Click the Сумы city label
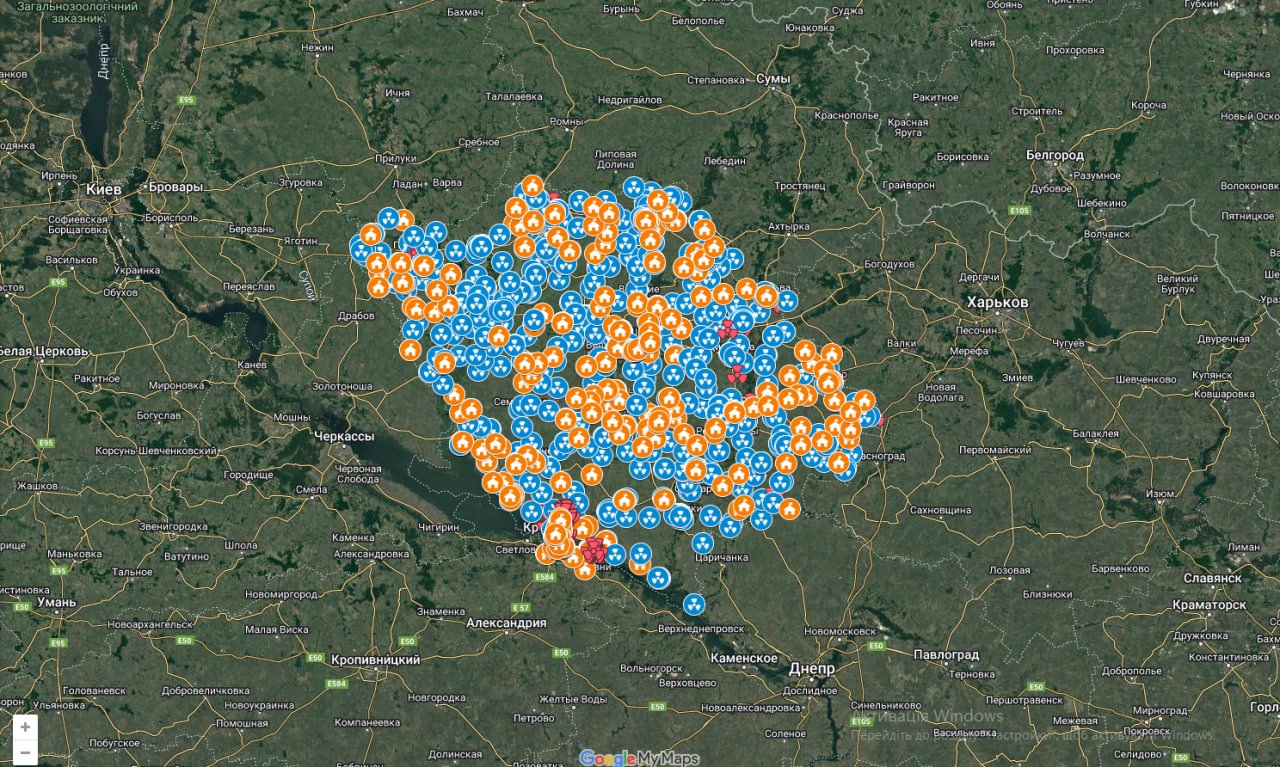 pos(773,79)
